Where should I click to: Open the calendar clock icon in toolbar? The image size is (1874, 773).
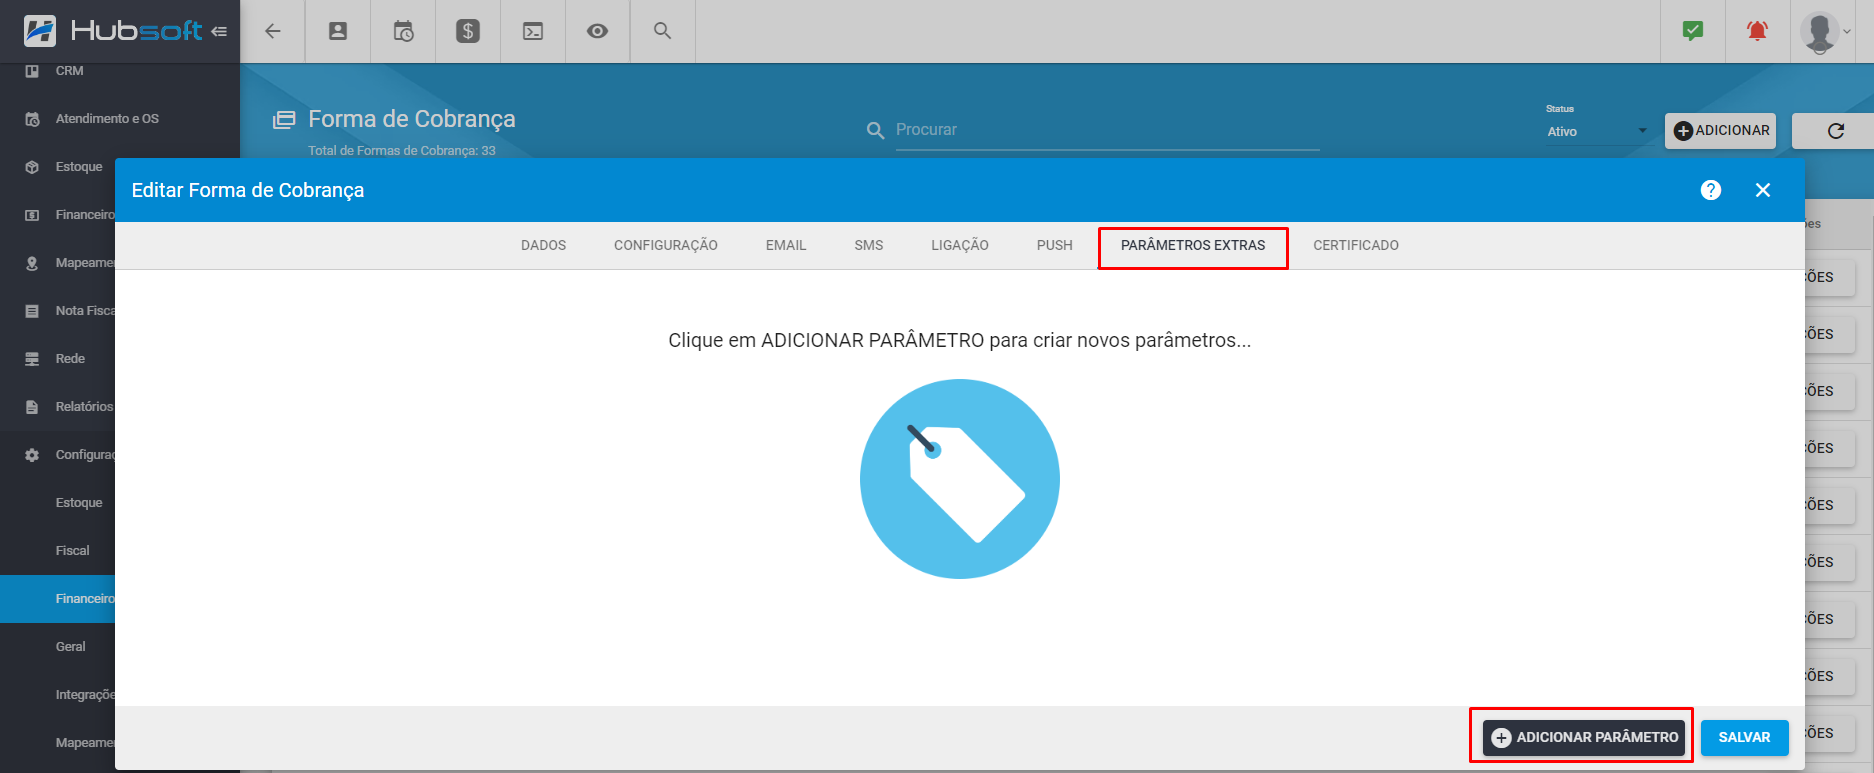click(x=403, y=31)
